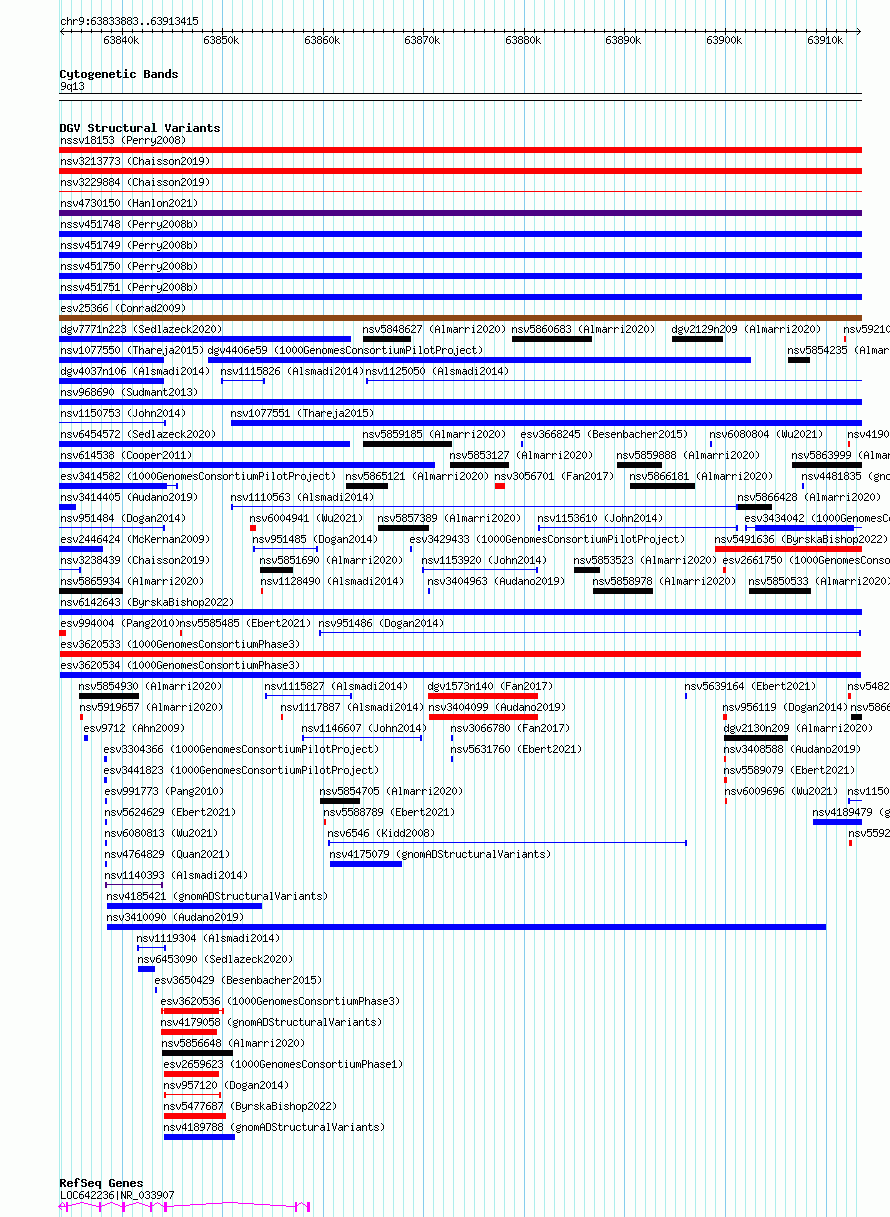
Task: Select the nssv451751 (Perry2008b) variant label
Action: (x=129, y=287)
